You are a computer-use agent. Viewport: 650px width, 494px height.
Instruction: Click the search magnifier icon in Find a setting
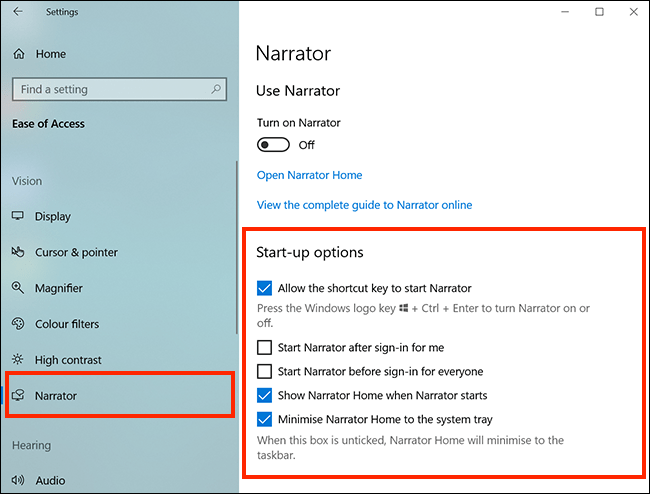click(216, 89)
